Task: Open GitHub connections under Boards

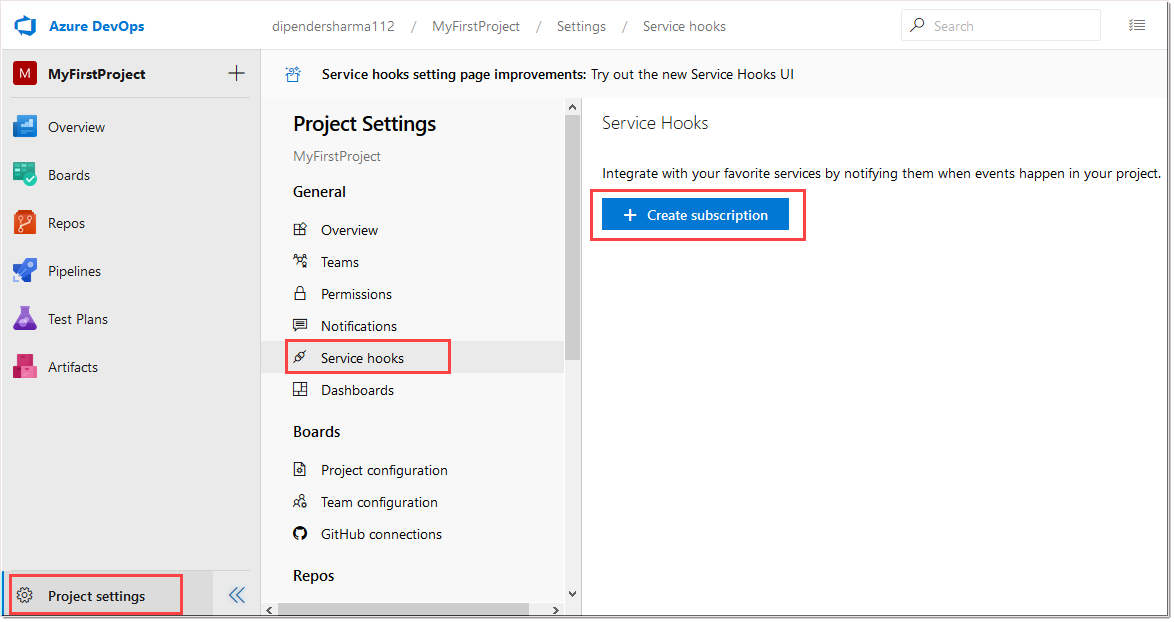Action: click(x=381, y=534)
